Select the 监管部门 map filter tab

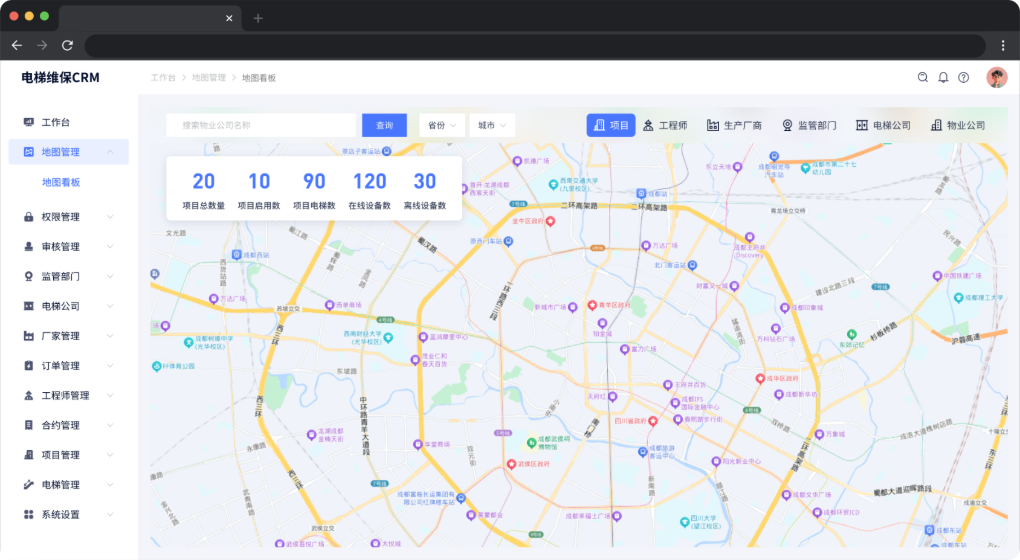click(x=809, y=125)
